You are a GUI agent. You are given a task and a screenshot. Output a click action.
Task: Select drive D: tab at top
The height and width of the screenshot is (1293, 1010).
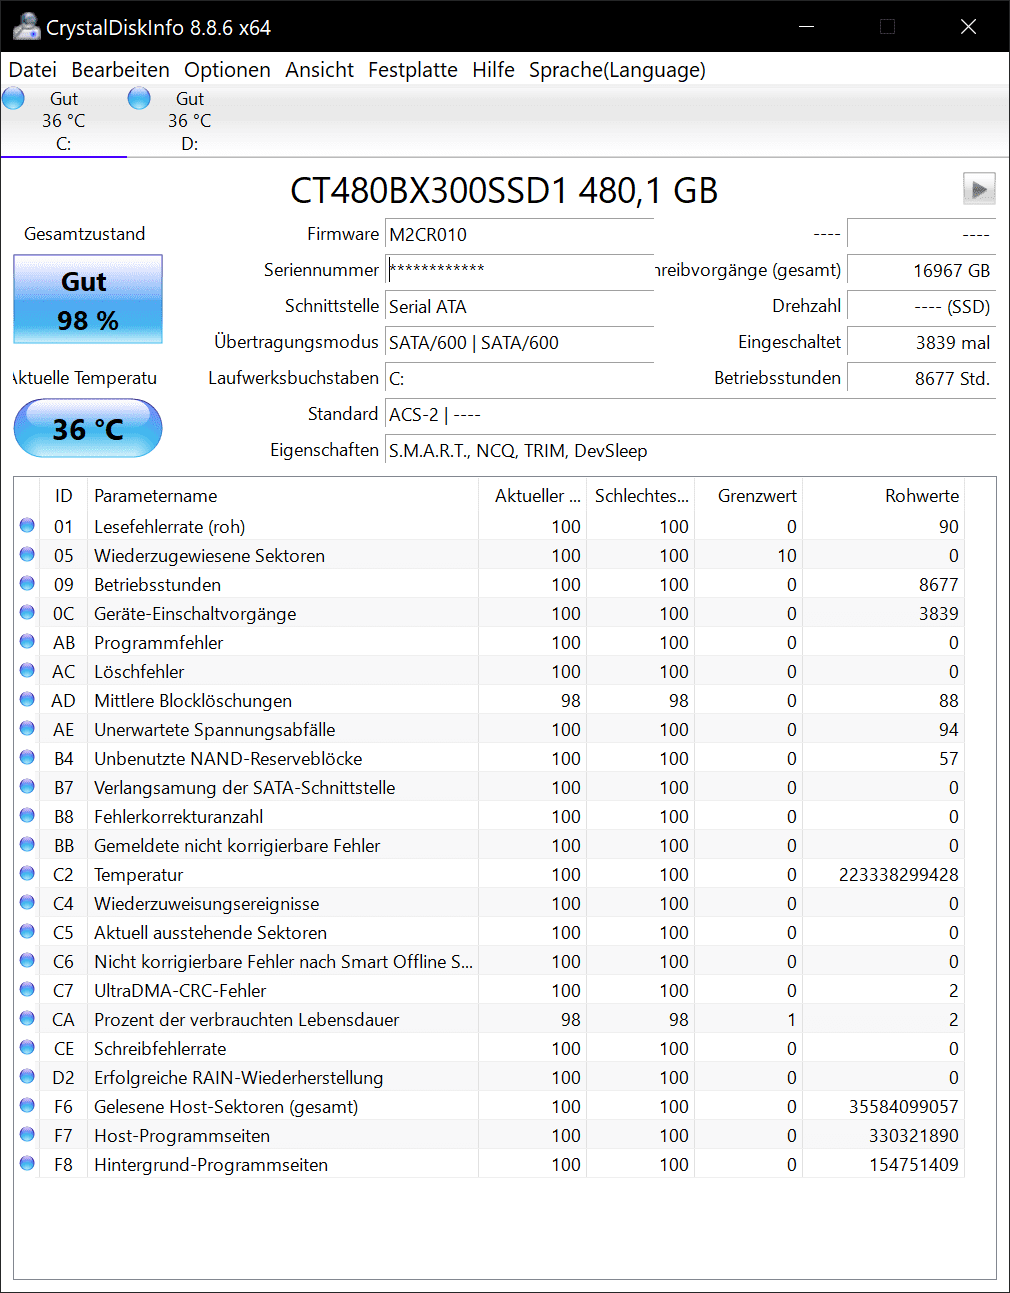click(189, 121)
